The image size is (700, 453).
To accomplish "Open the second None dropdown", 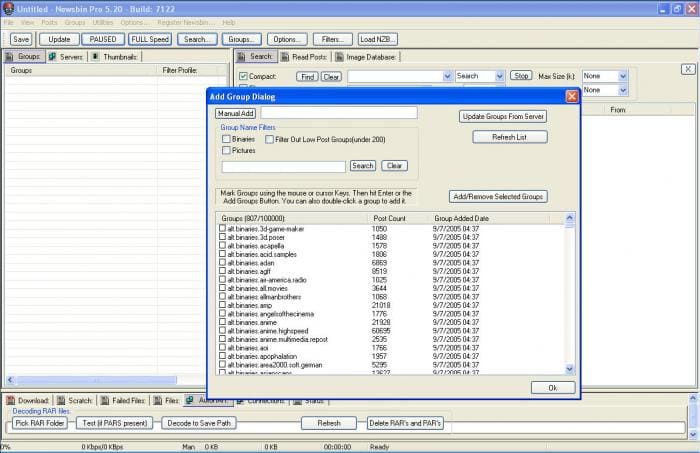I will tap(623, 90).
